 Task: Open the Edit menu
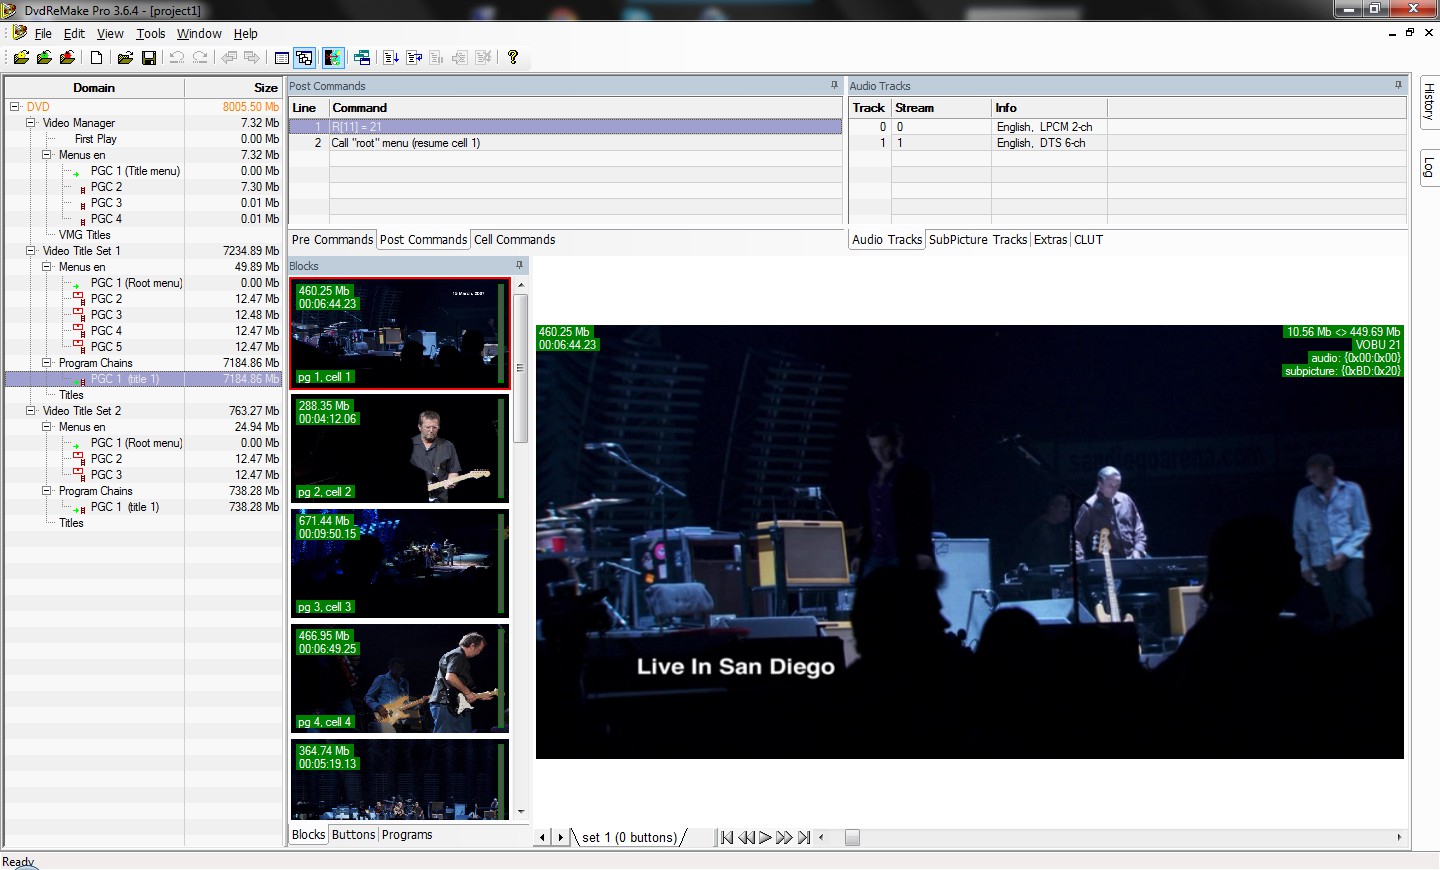74,33
